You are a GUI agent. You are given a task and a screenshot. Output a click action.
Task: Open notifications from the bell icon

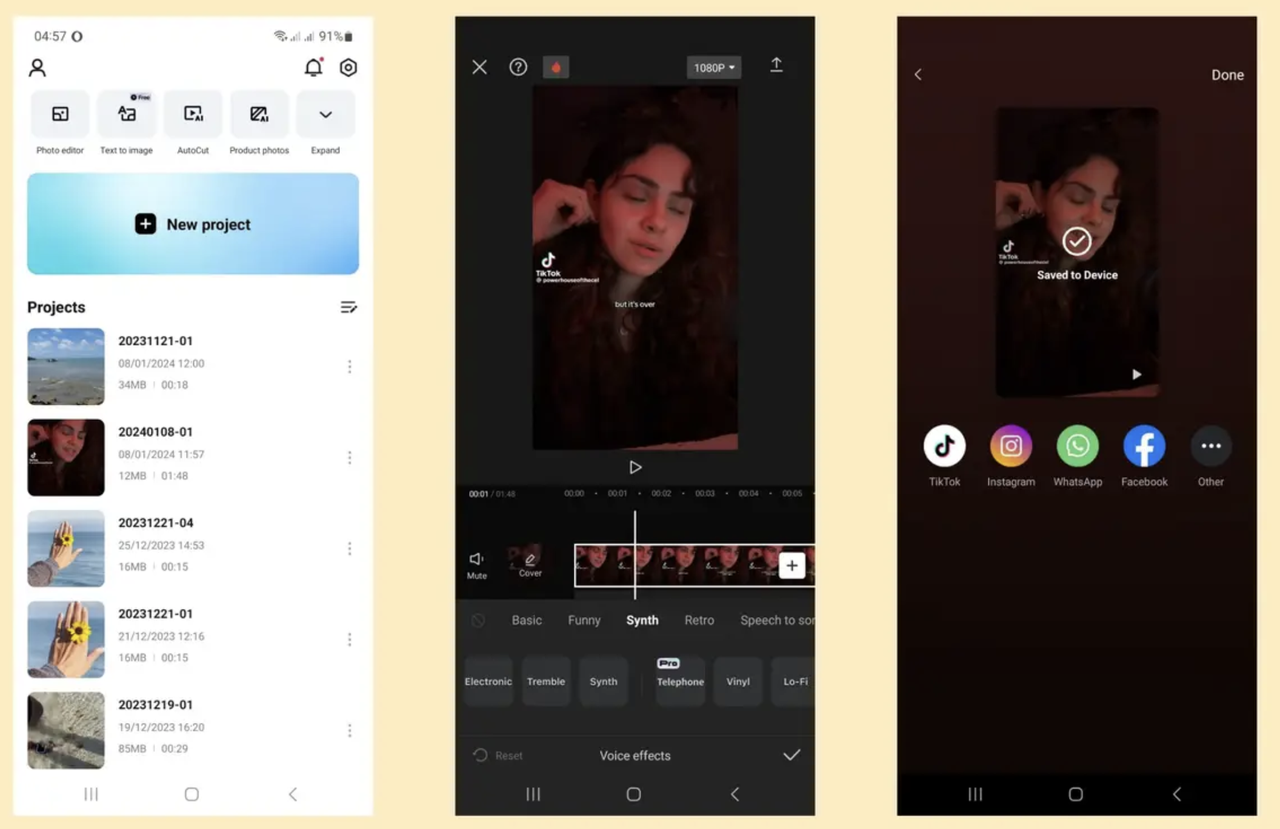click(312, 67)
